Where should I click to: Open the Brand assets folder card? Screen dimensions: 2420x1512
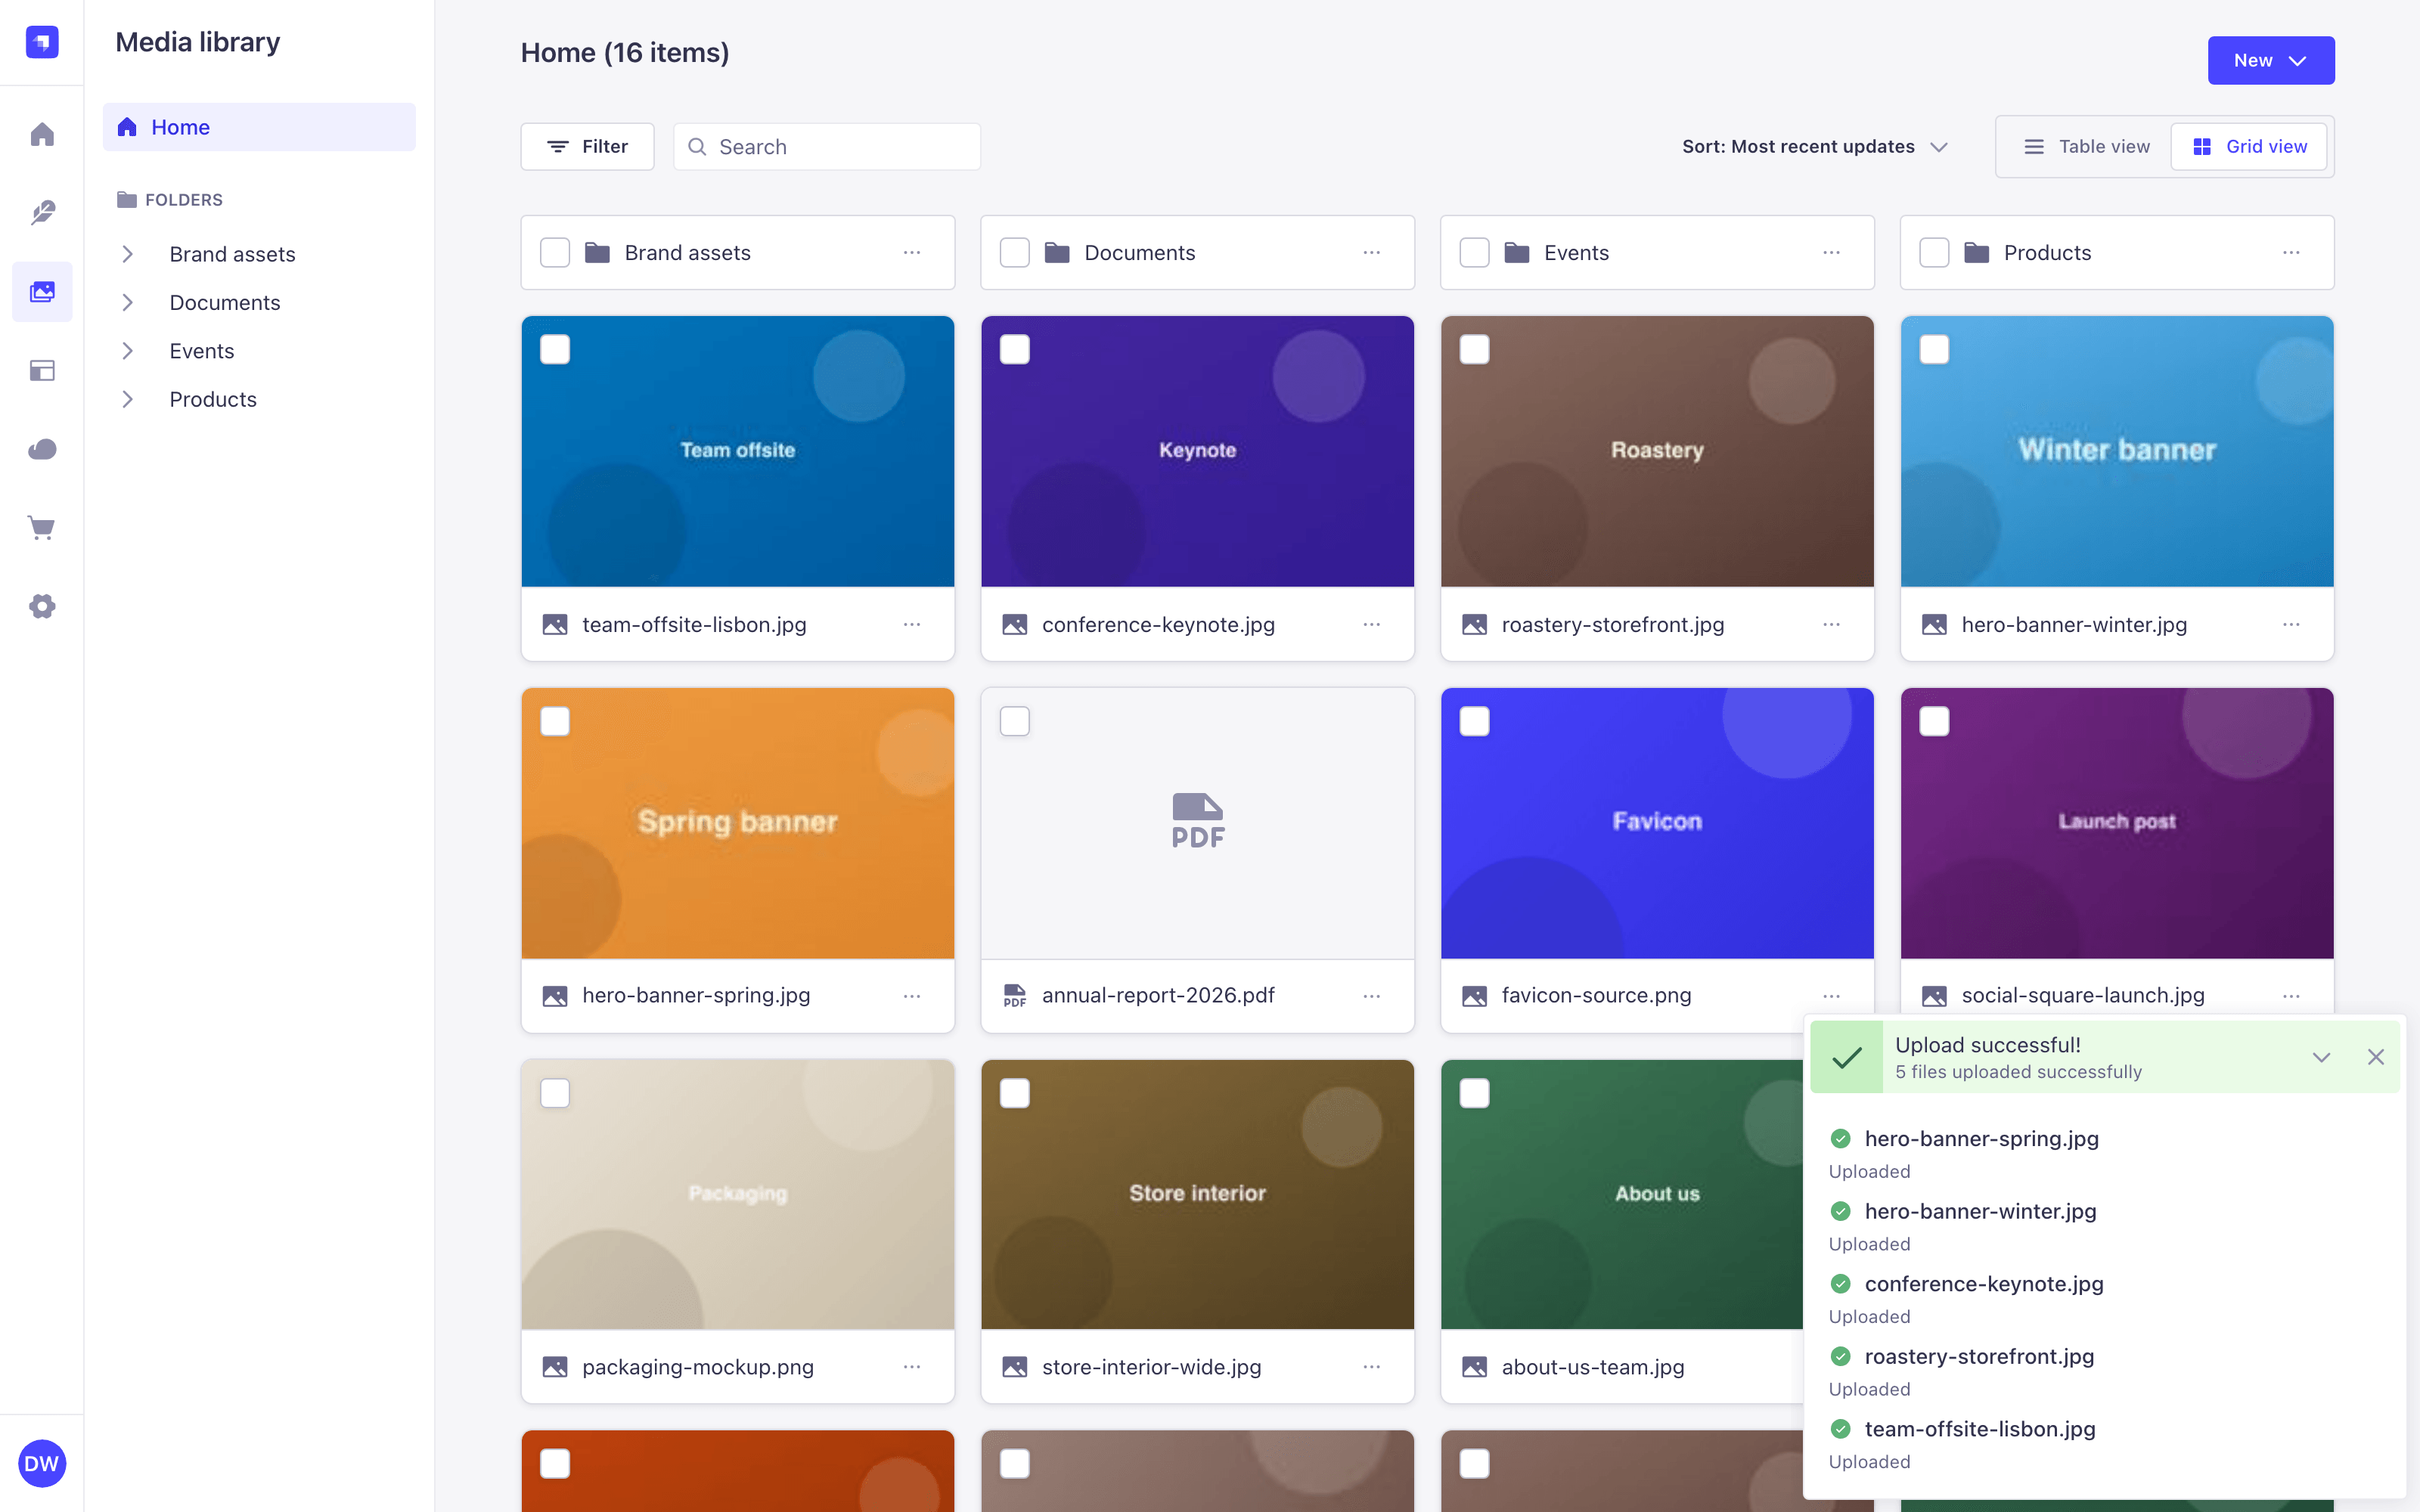(x=738, y=253)
